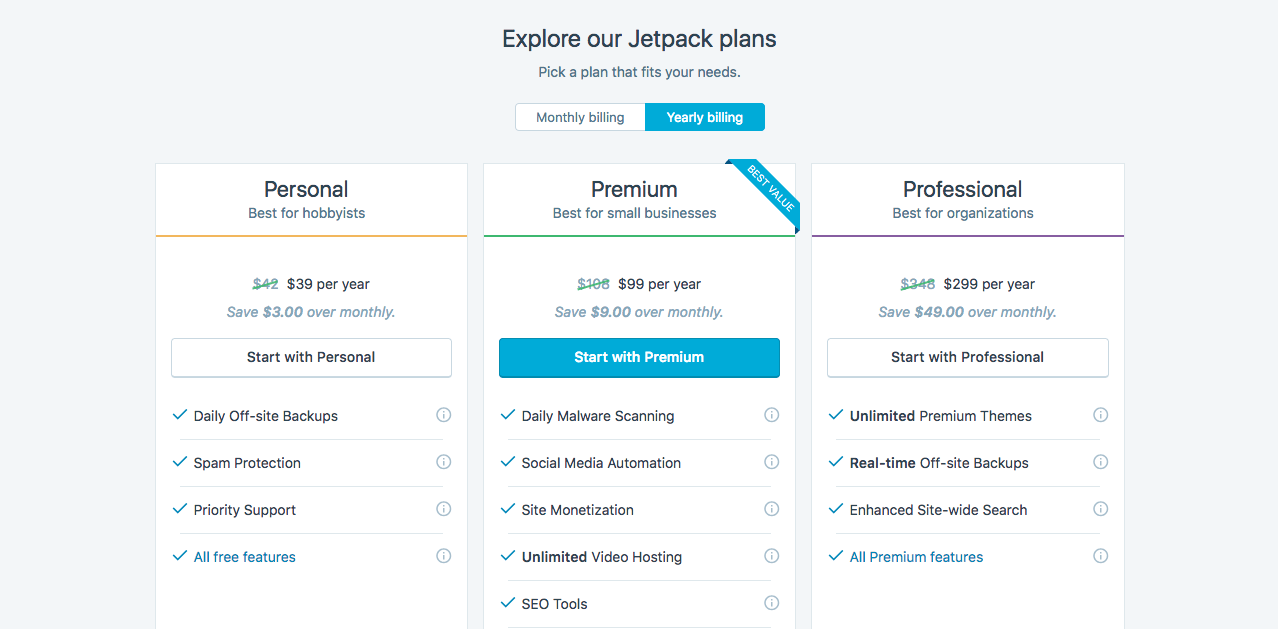This screenshot has width=1278, height=629.
Task: Select Start with Professional plan button
Action: 967,357
